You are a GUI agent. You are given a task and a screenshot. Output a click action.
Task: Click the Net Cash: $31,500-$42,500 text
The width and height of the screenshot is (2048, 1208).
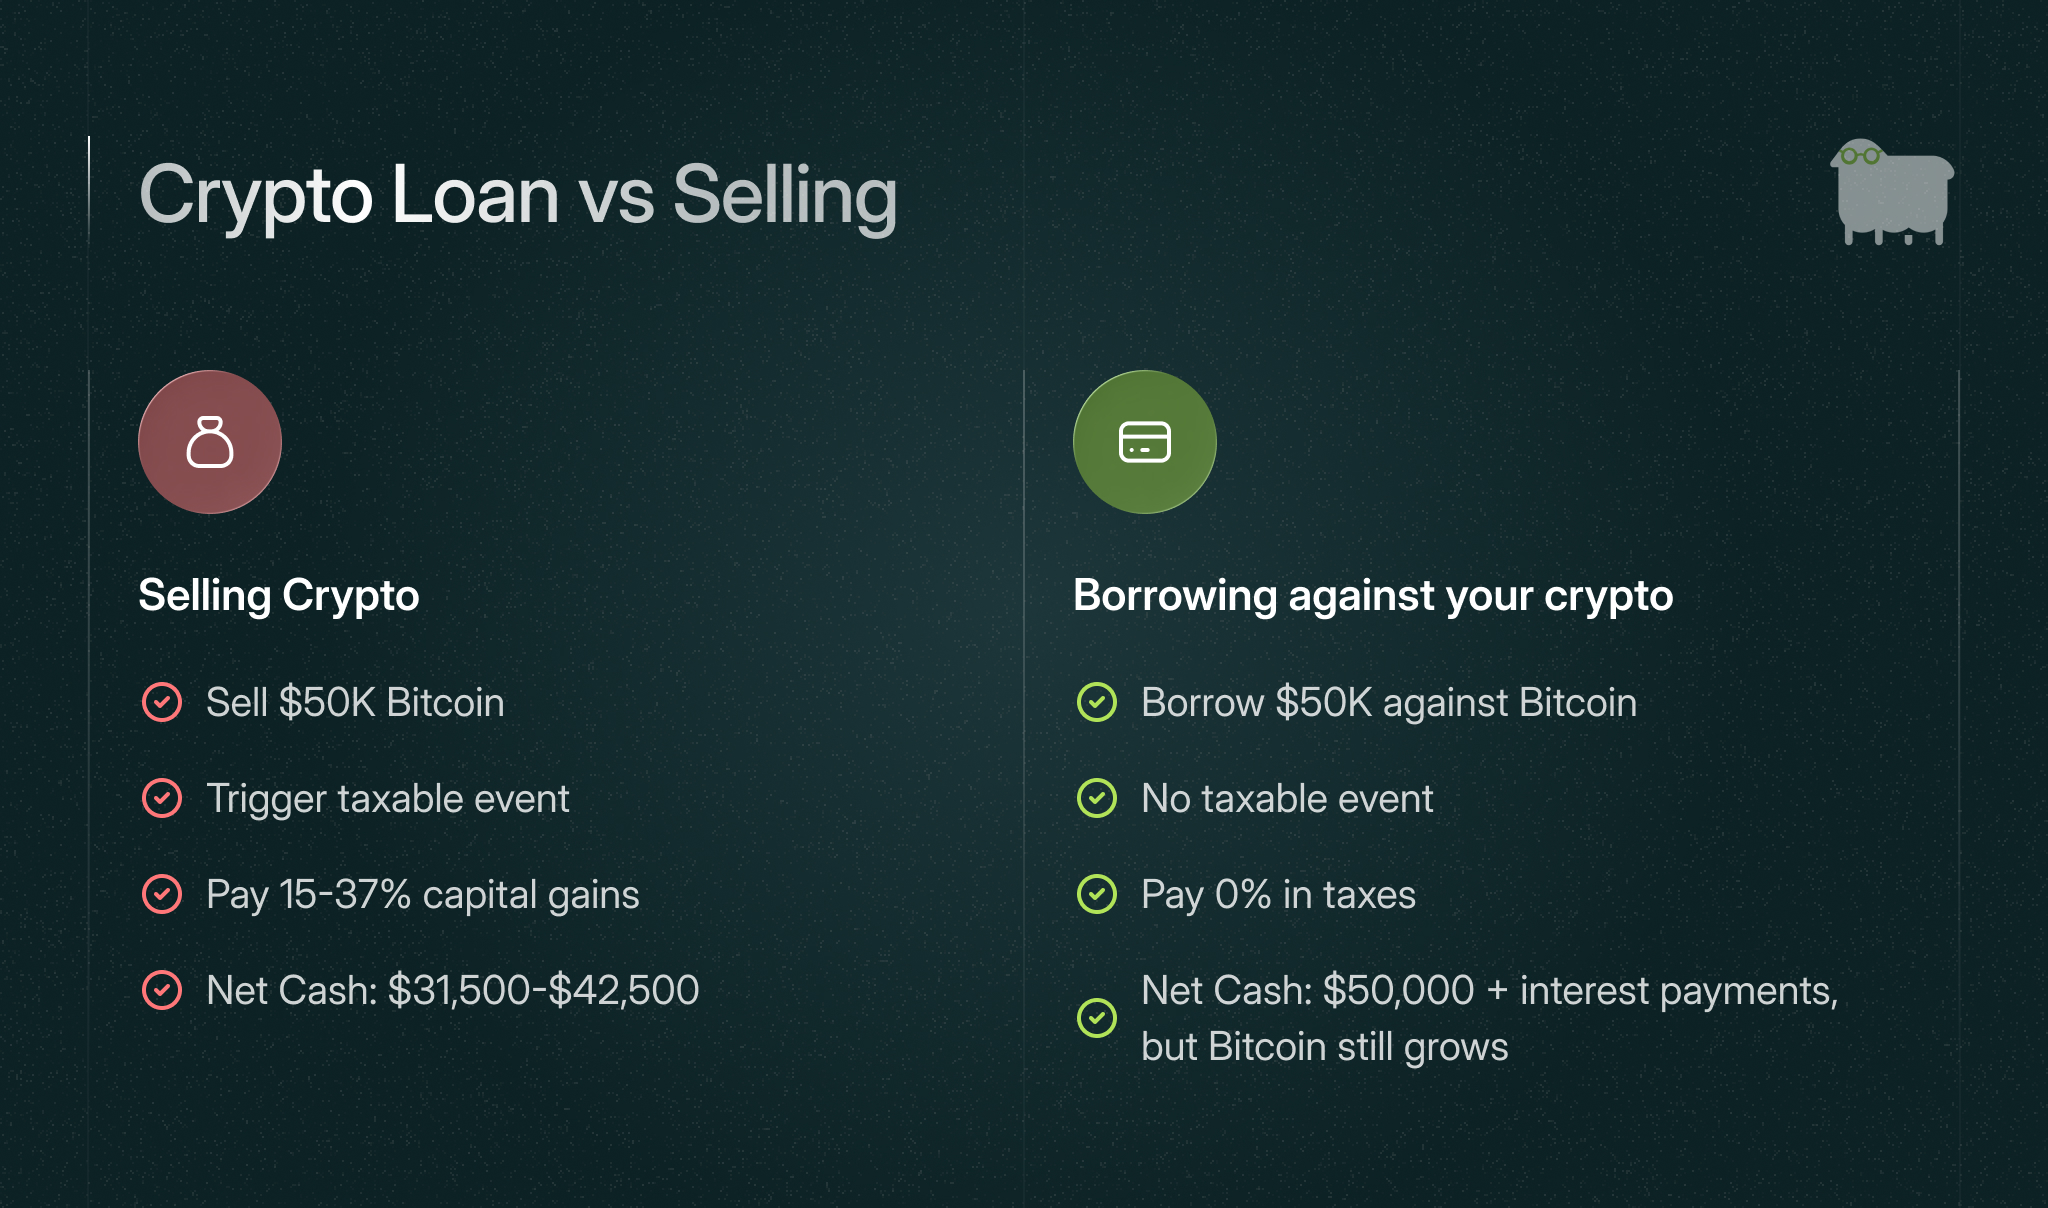(452, 990)
